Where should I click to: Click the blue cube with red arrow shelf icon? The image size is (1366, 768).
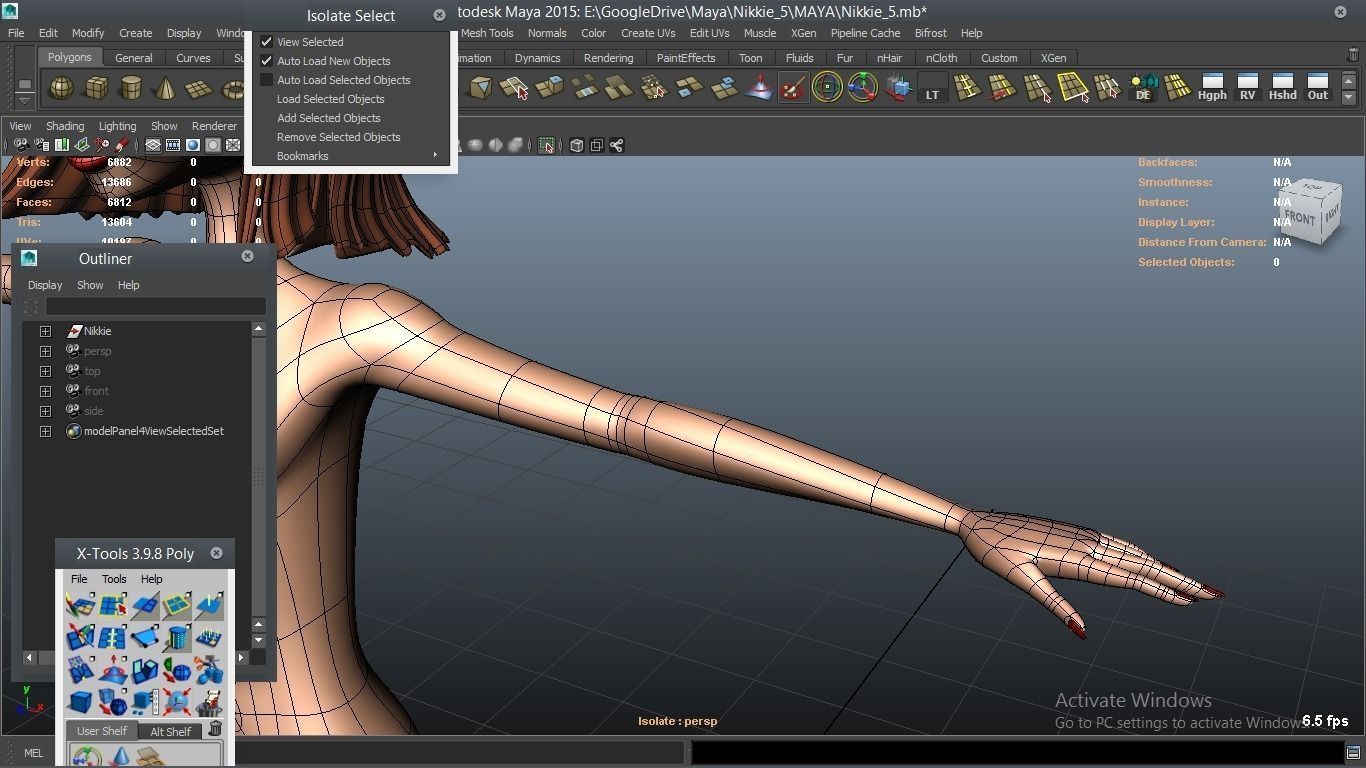click(x=899, y=88)
